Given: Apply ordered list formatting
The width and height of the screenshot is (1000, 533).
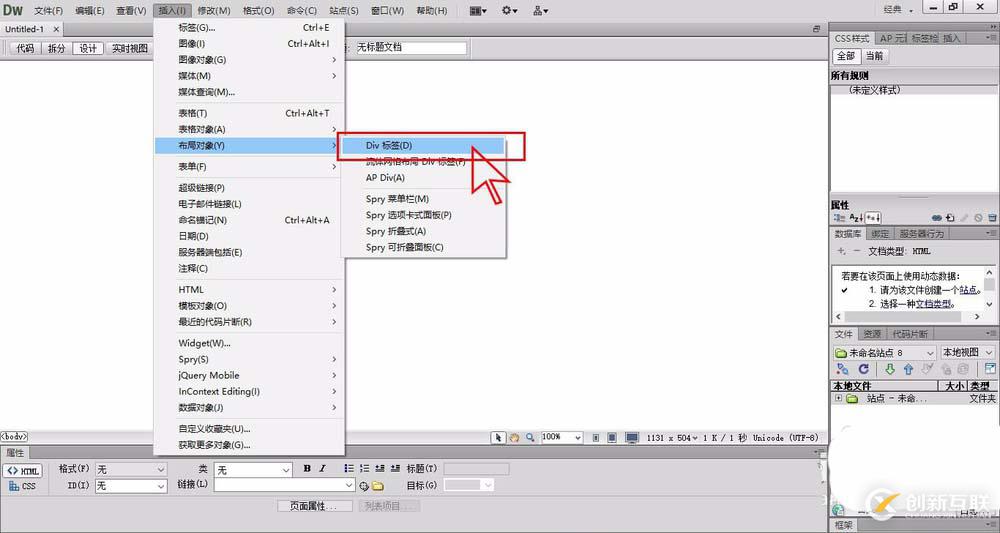Looking at the screenshot, I should (x=364, y=469).
